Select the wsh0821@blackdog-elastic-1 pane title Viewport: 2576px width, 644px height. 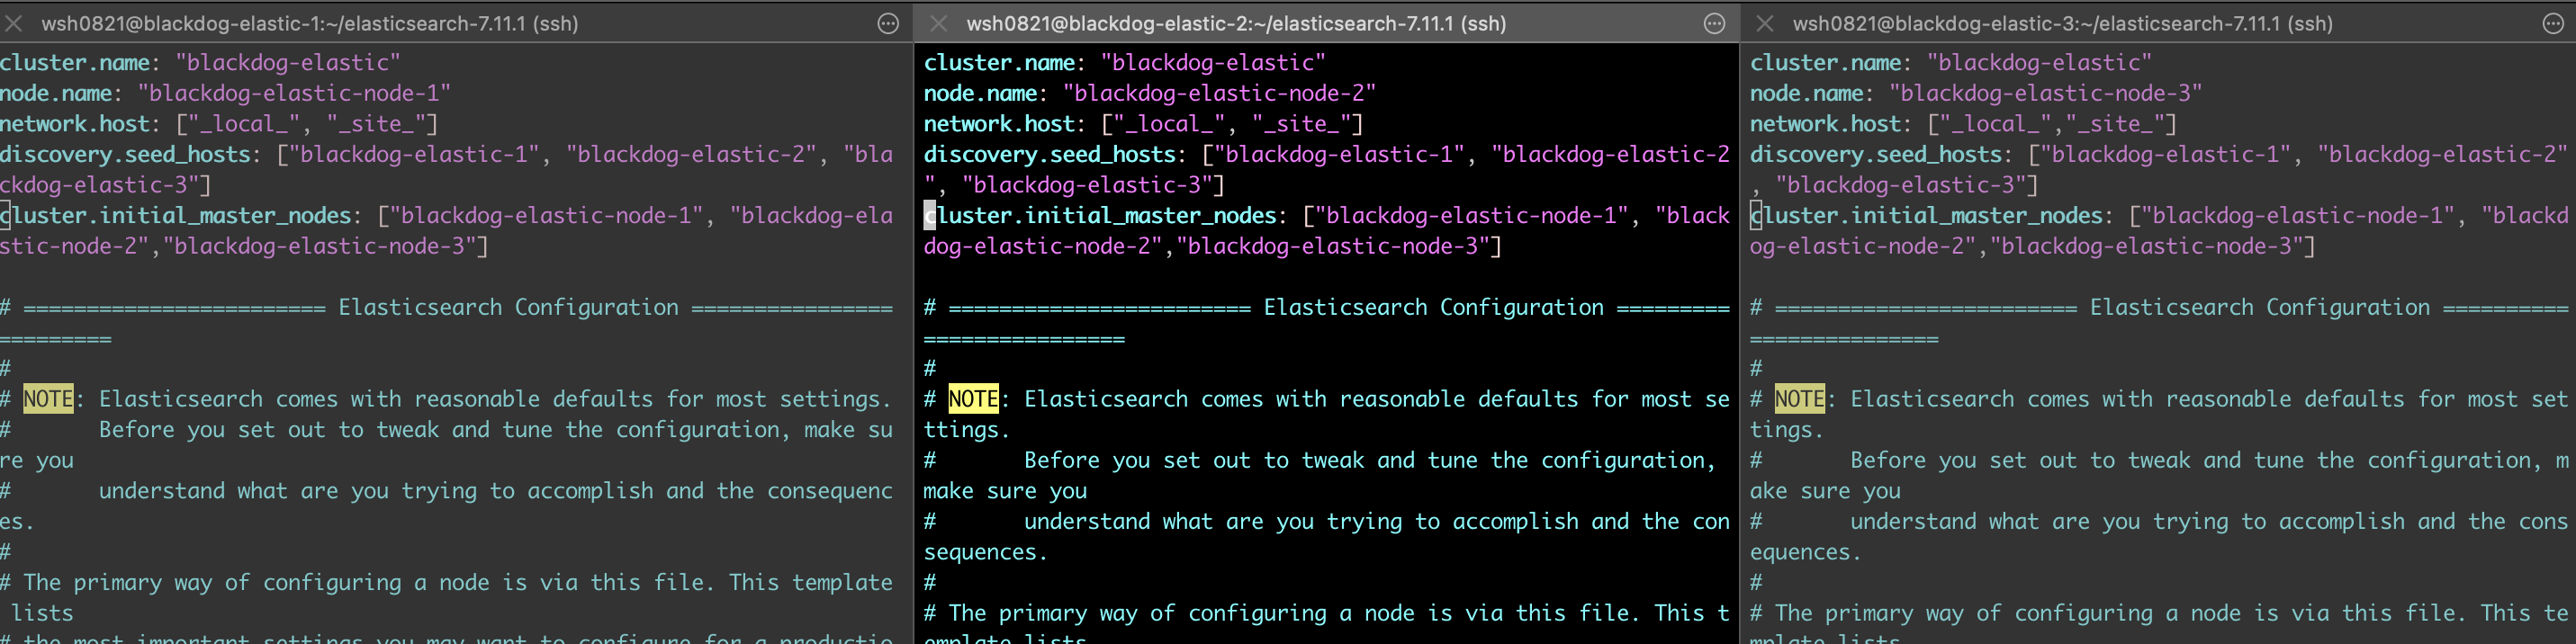coord(310,23)
